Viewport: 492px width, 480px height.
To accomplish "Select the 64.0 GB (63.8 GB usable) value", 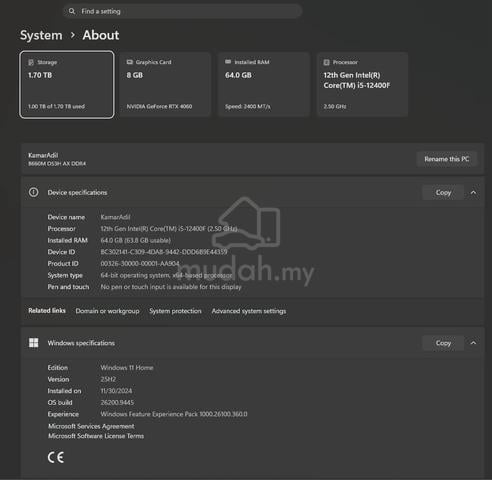I will (x=135, y=240).
